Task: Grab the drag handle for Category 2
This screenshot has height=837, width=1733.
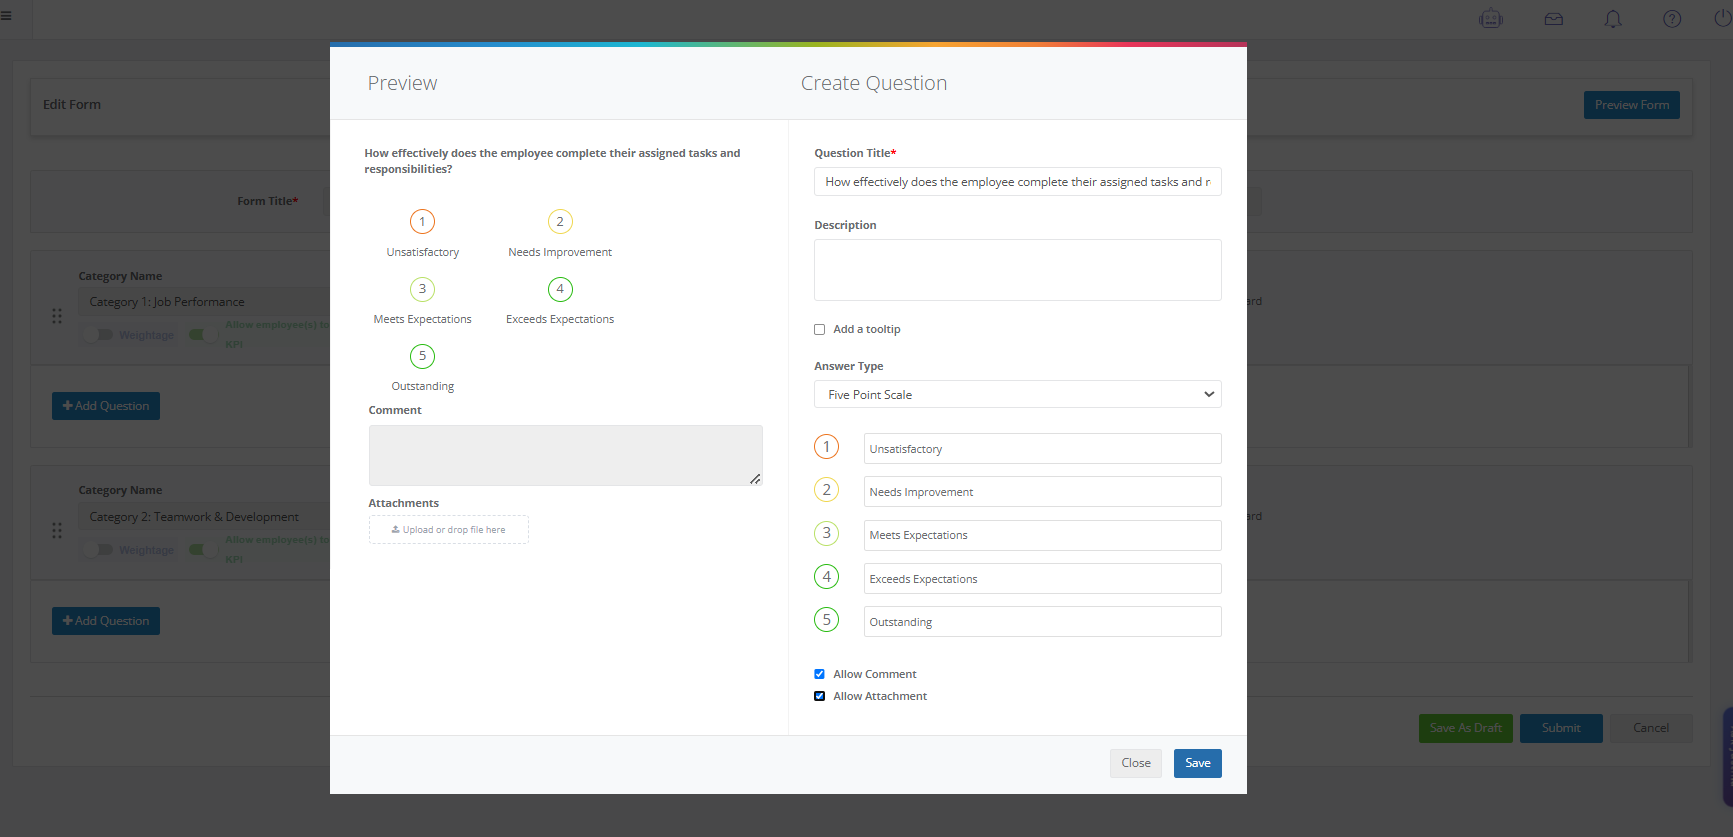Action: tap(57, 531)
